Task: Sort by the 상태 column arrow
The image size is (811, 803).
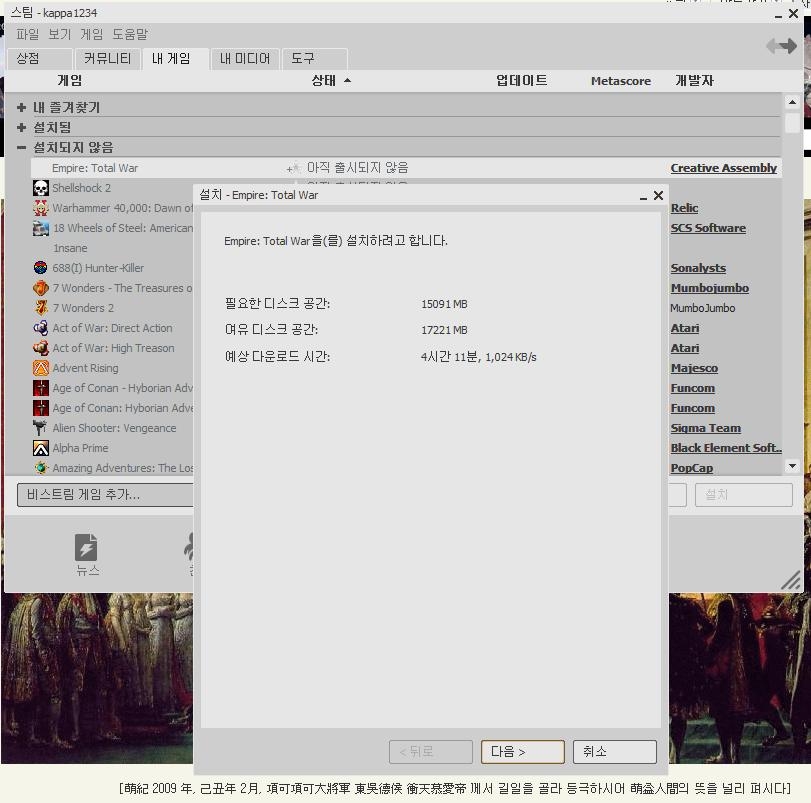Action: (x=348, y=81)
